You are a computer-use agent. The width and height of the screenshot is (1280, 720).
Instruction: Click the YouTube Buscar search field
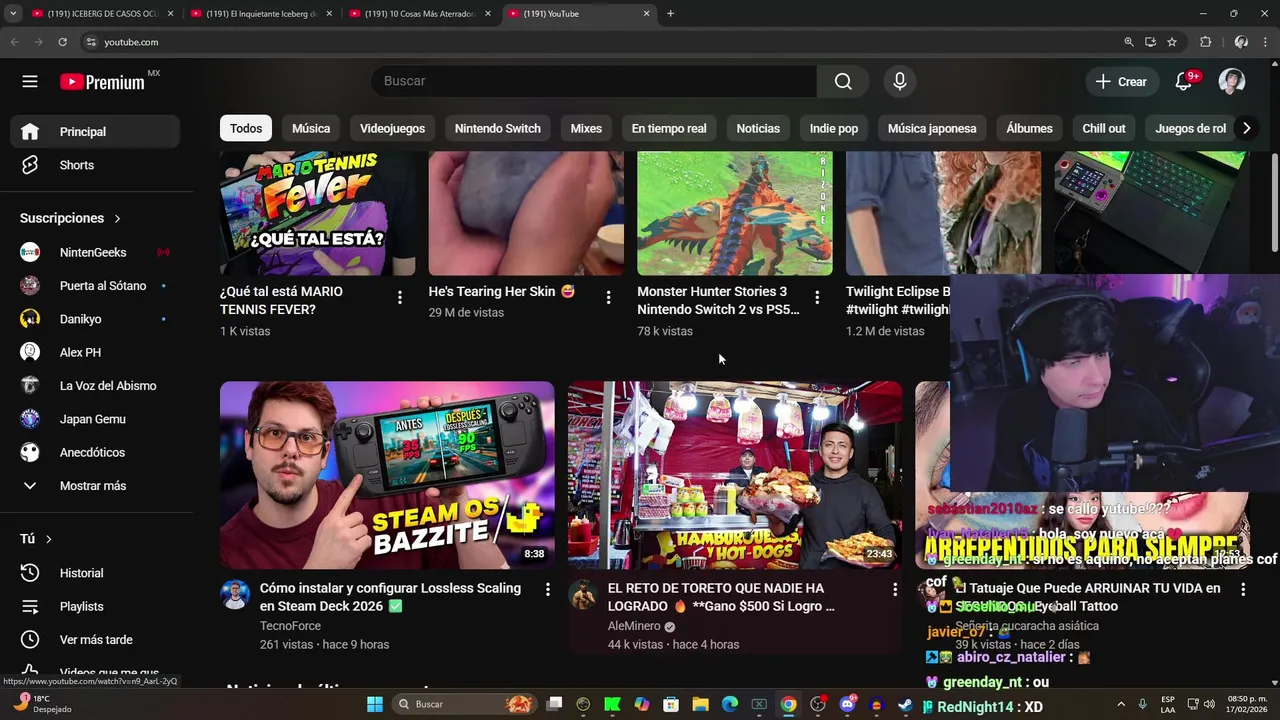(x=594, y=81)
